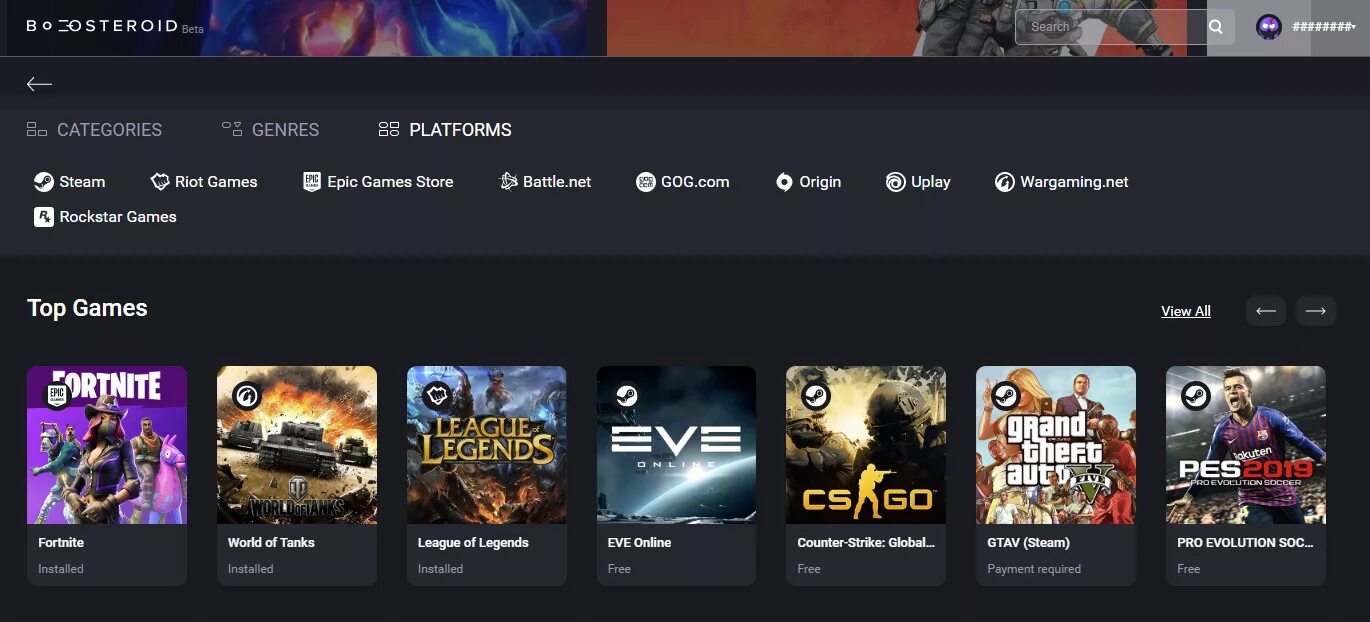The width and height of the screenshot is (1370, 622).
Task: Click Installed status under Fortnite
Action: click(61, 569)
